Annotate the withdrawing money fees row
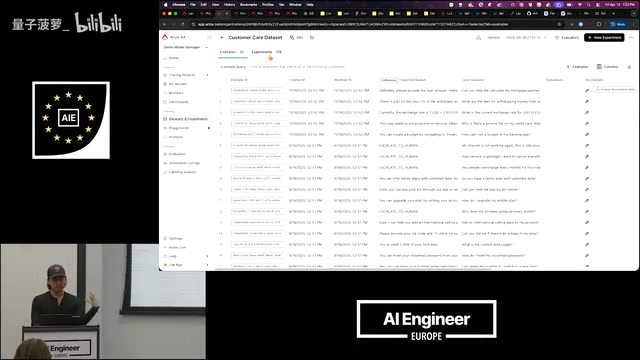Viewport: 640px width, 360px height. pos(587,101)
